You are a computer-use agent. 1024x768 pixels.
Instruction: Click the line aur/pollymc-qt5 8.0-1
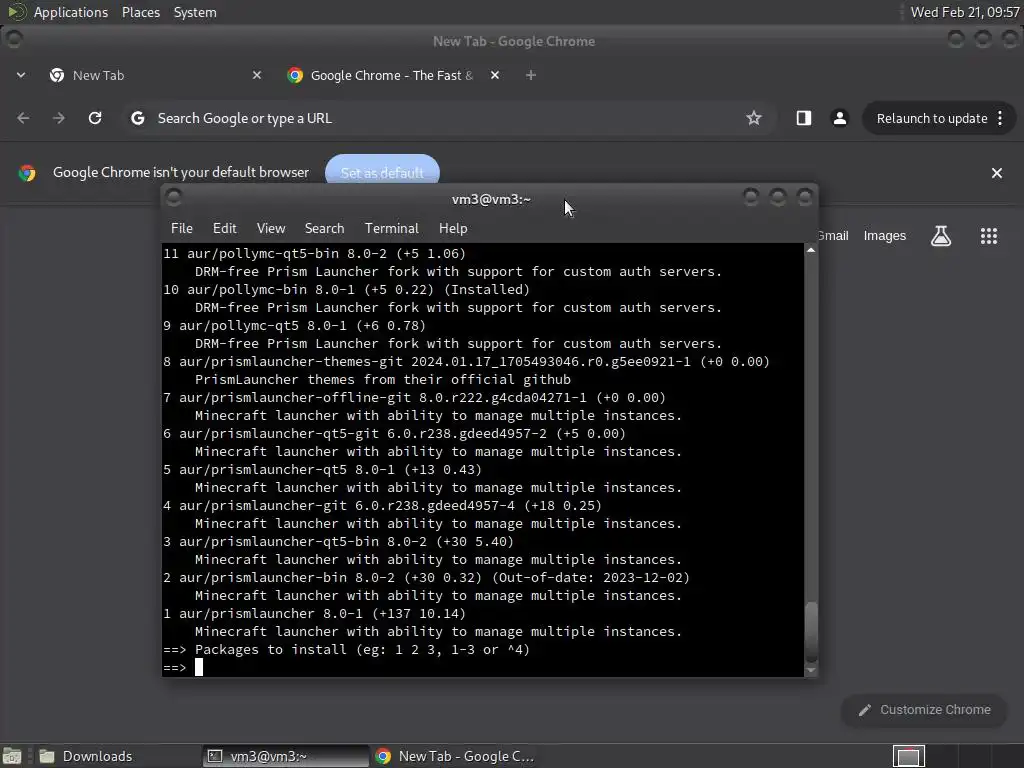(294, 326)
